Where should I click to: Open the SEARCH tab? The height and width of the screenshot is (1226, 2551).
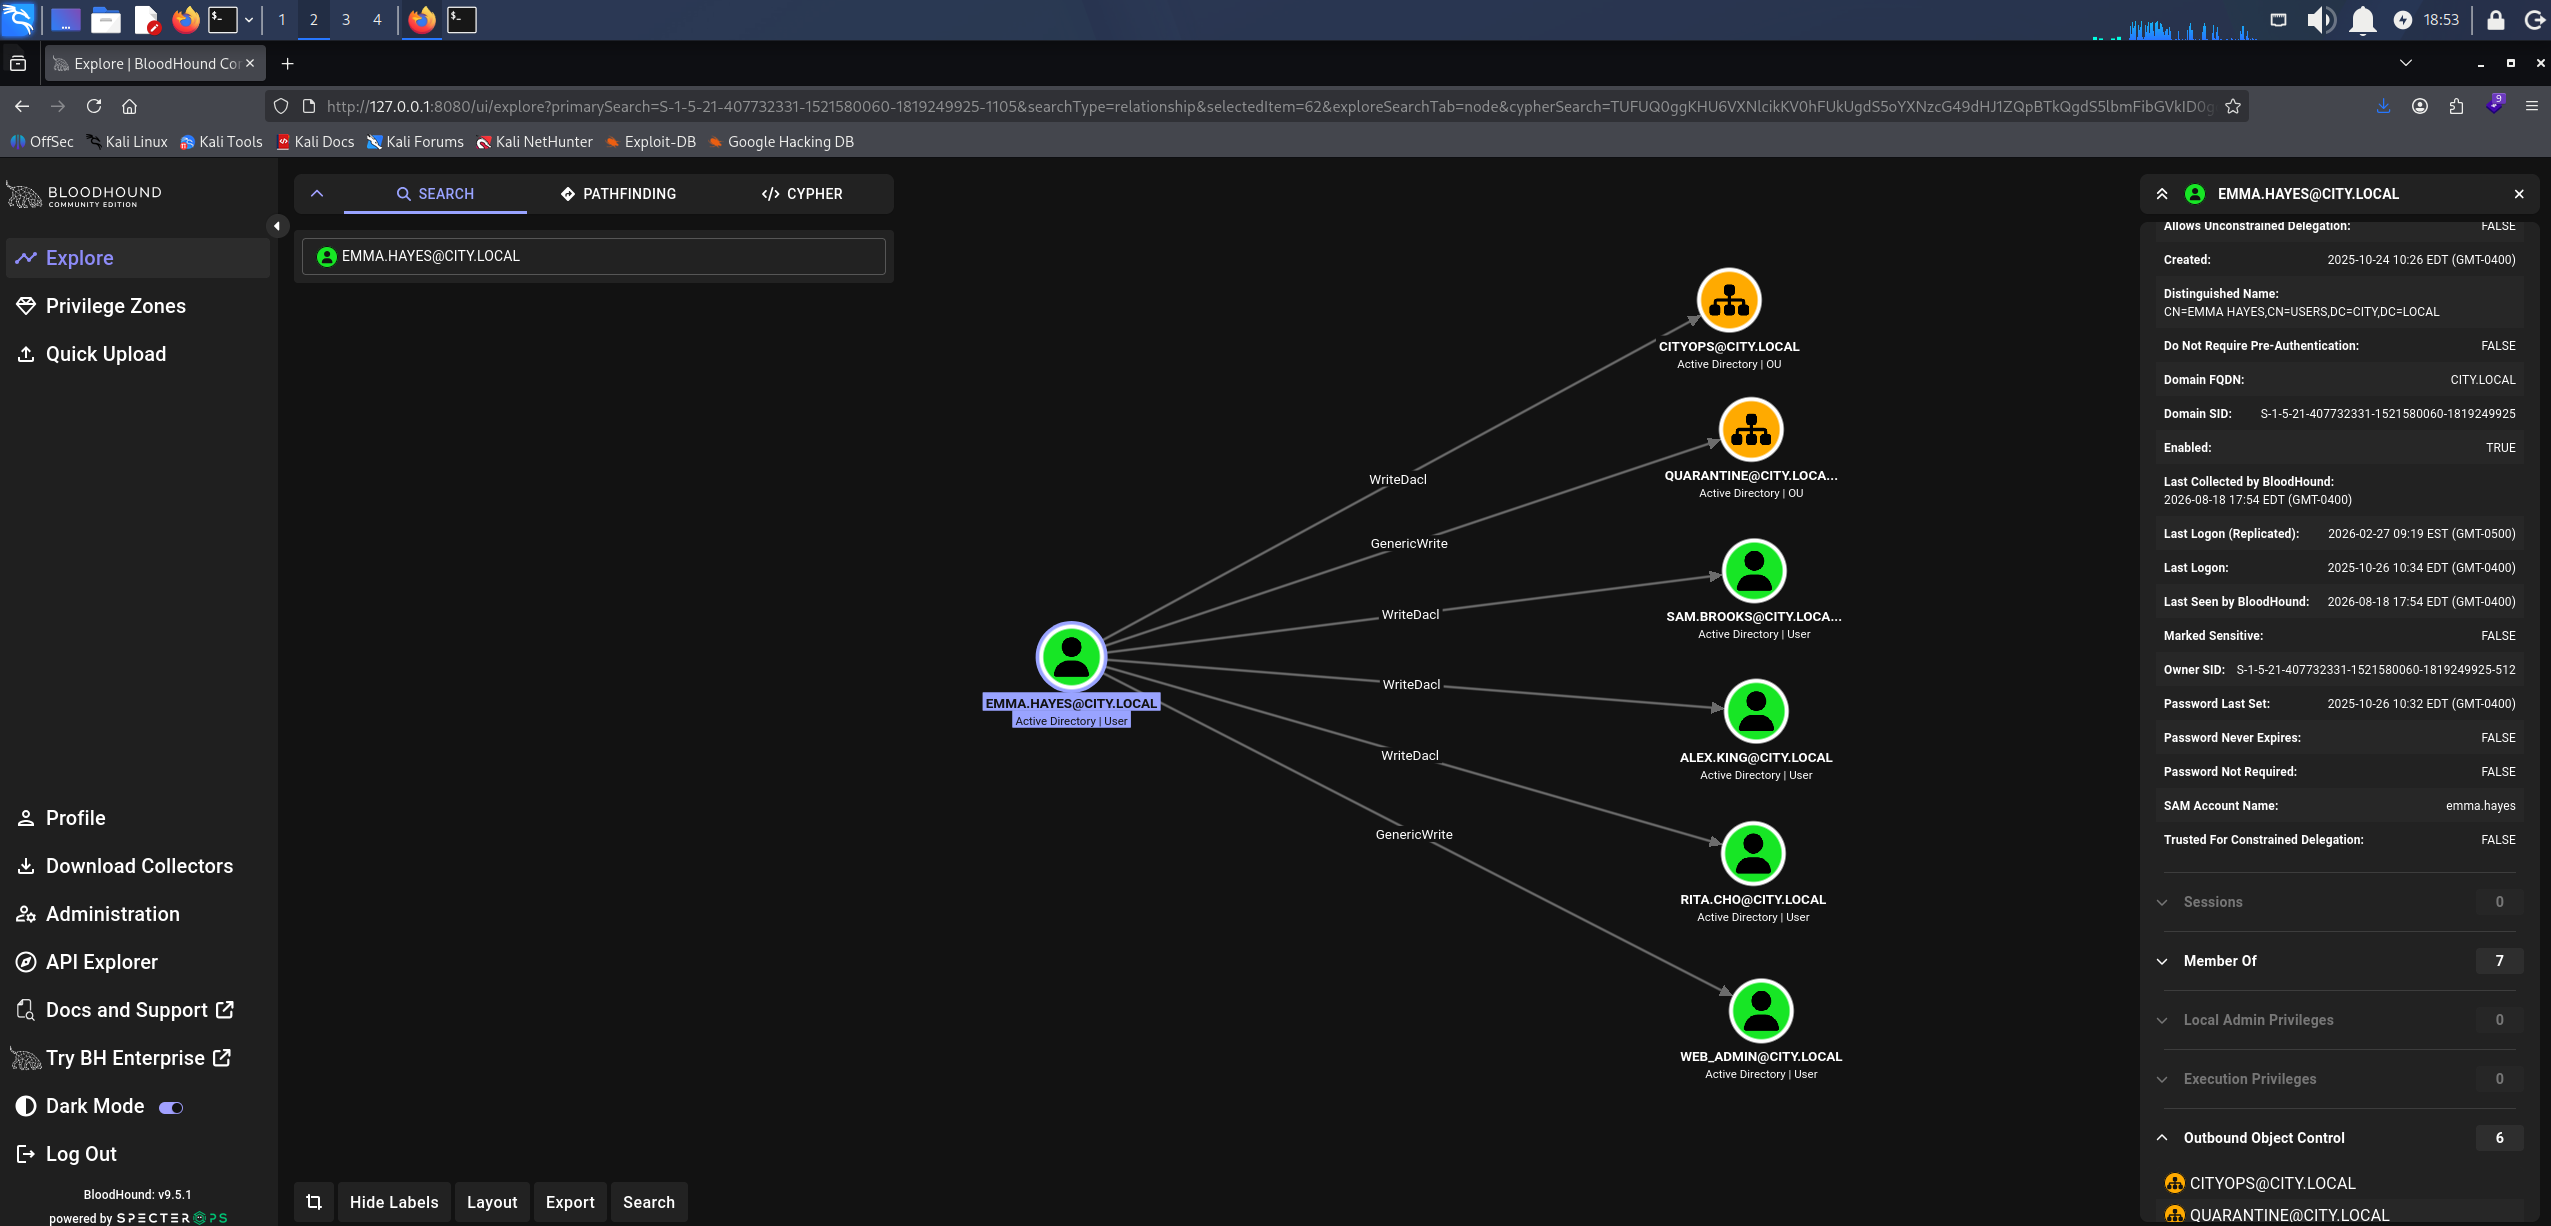(x=435, y=194)
